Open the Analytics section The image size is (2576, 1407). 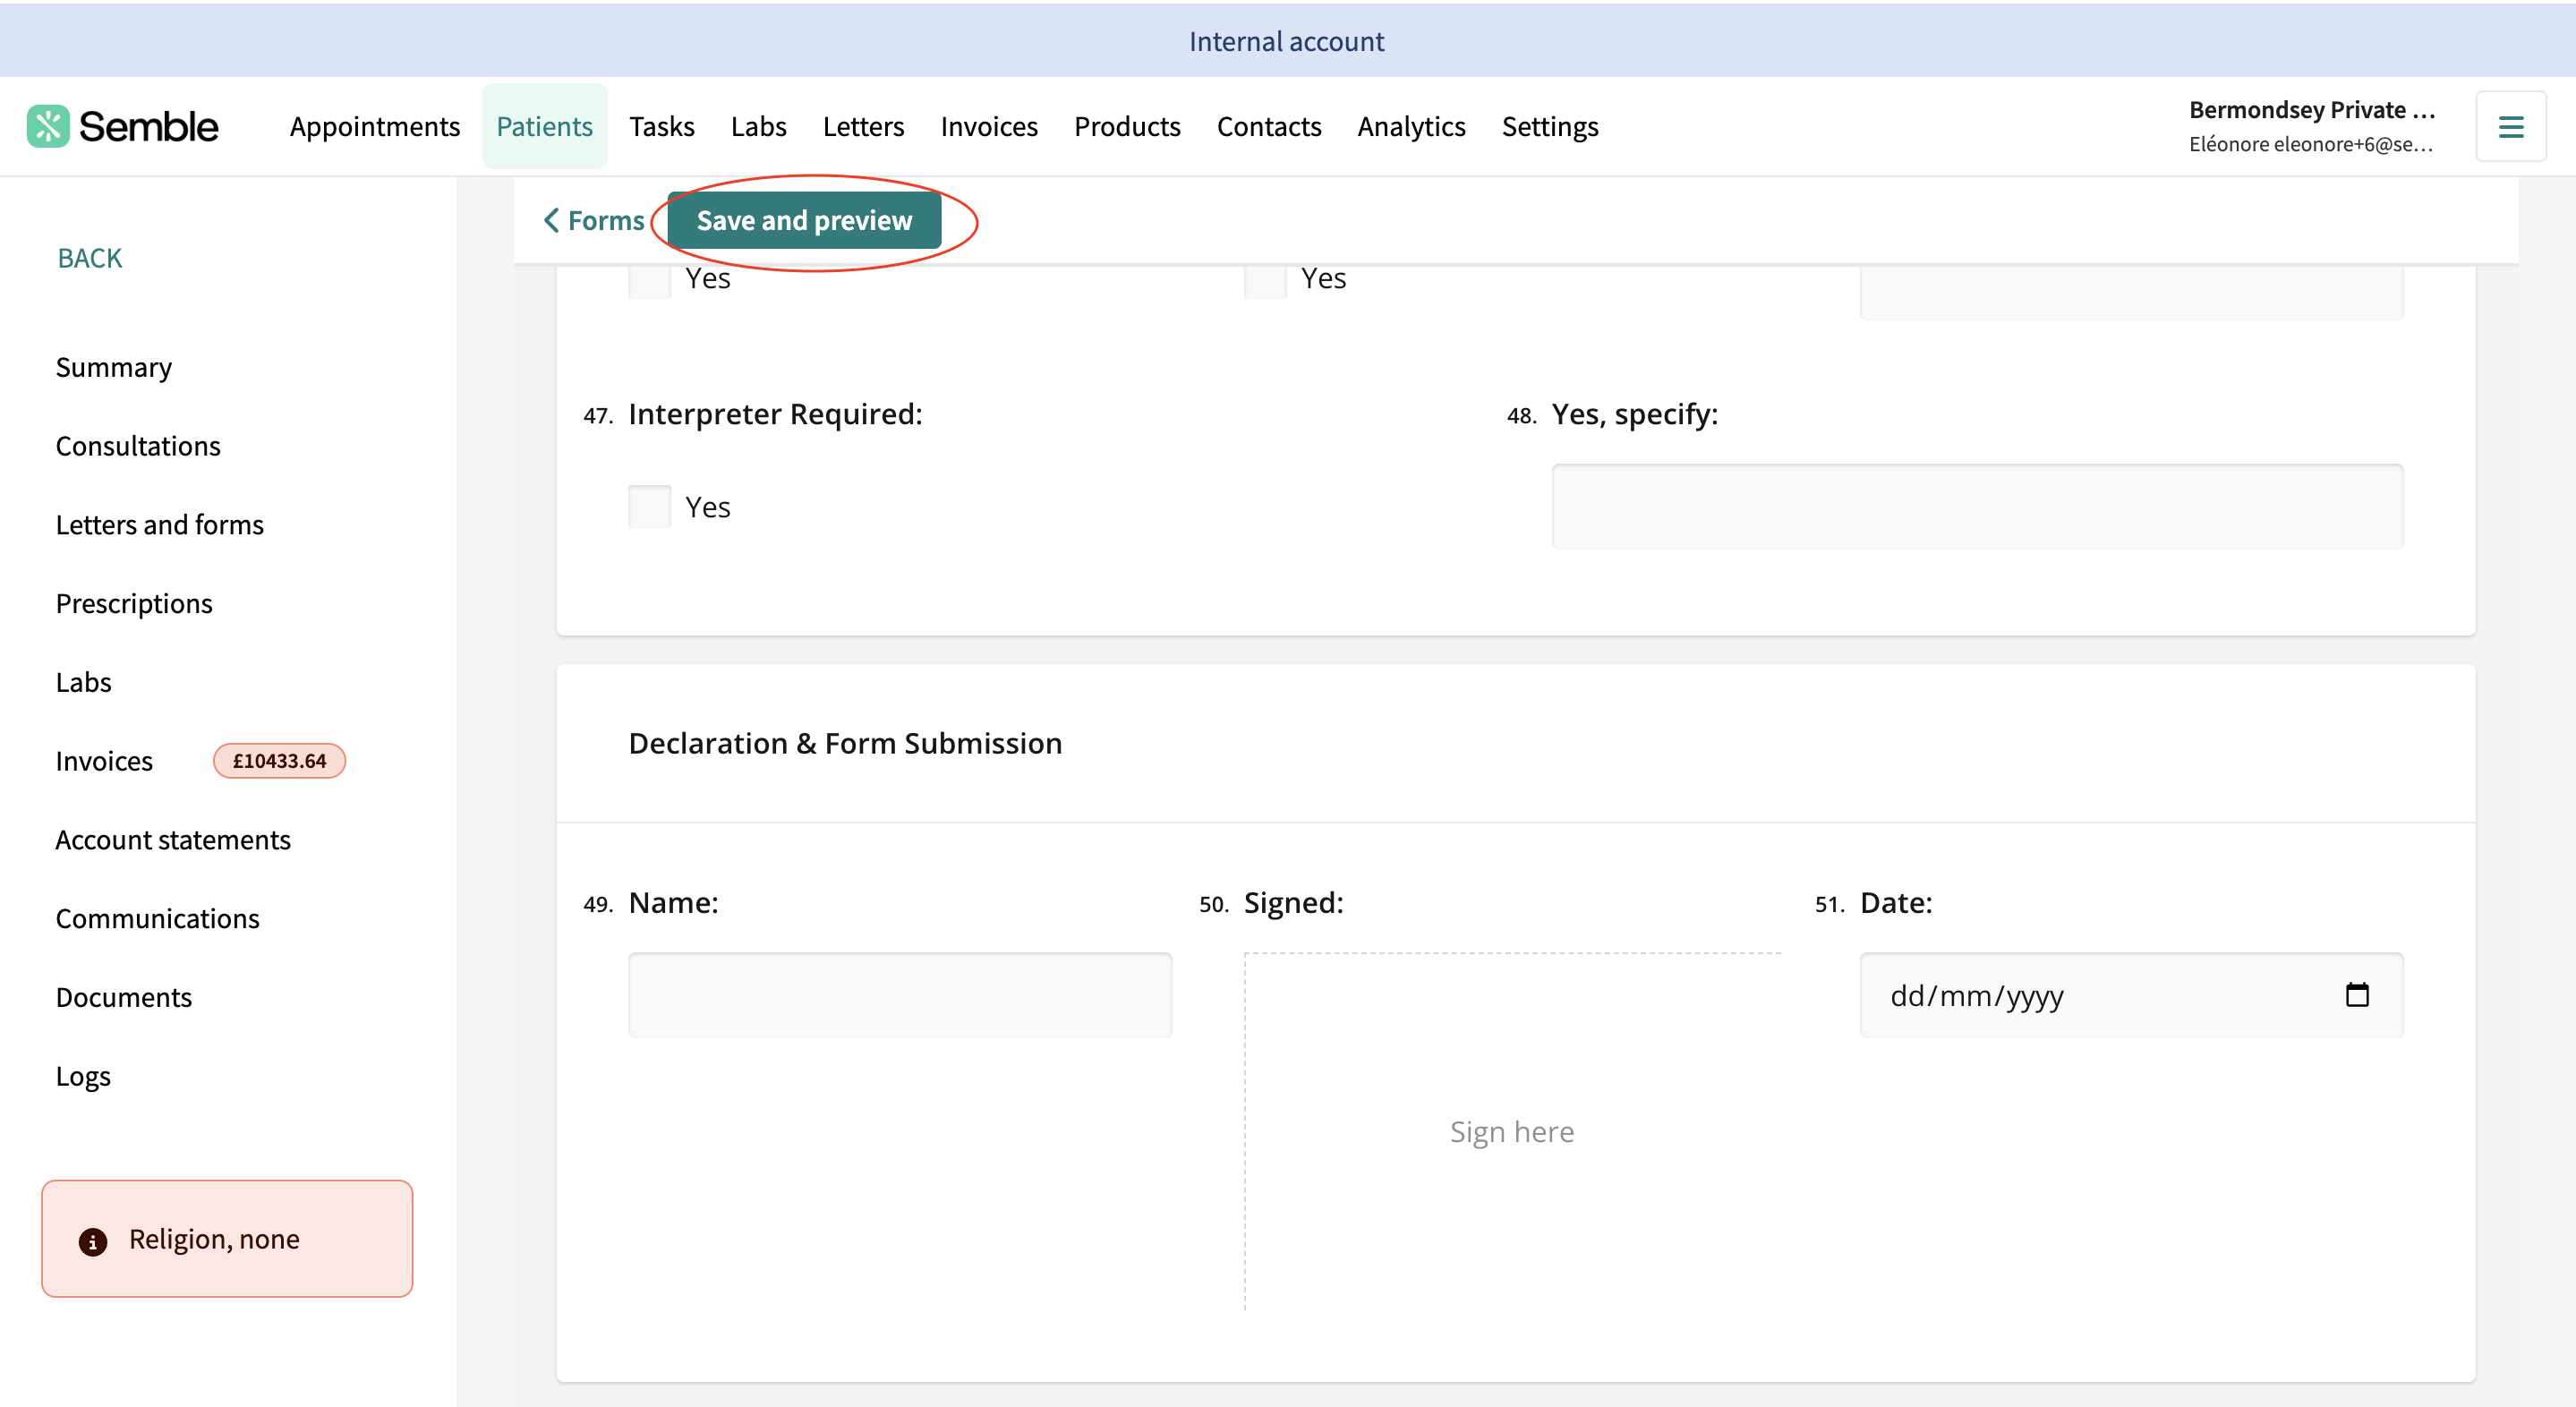point(1411,126)
